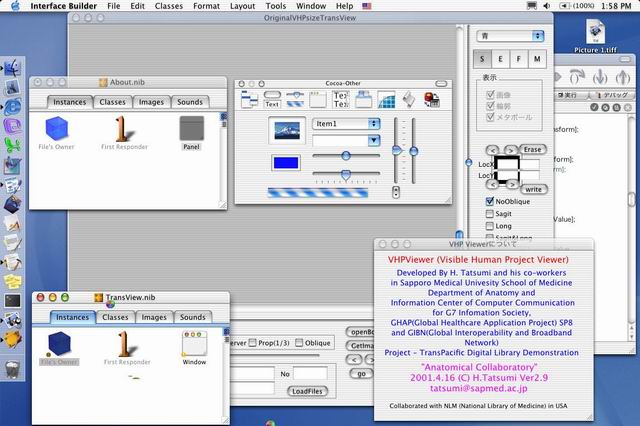Open the volume icon in menu bar

pos(547,6)
